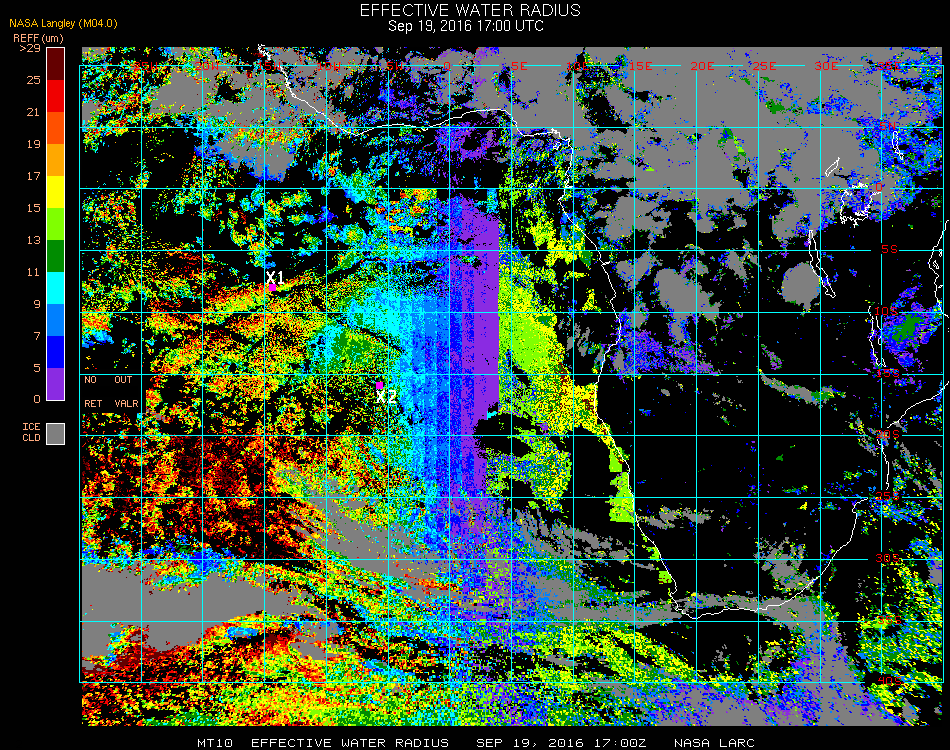Click the 'REFF (um)' legend heading
The width and height of the screenshot is (950, 750).
[38, 38]
